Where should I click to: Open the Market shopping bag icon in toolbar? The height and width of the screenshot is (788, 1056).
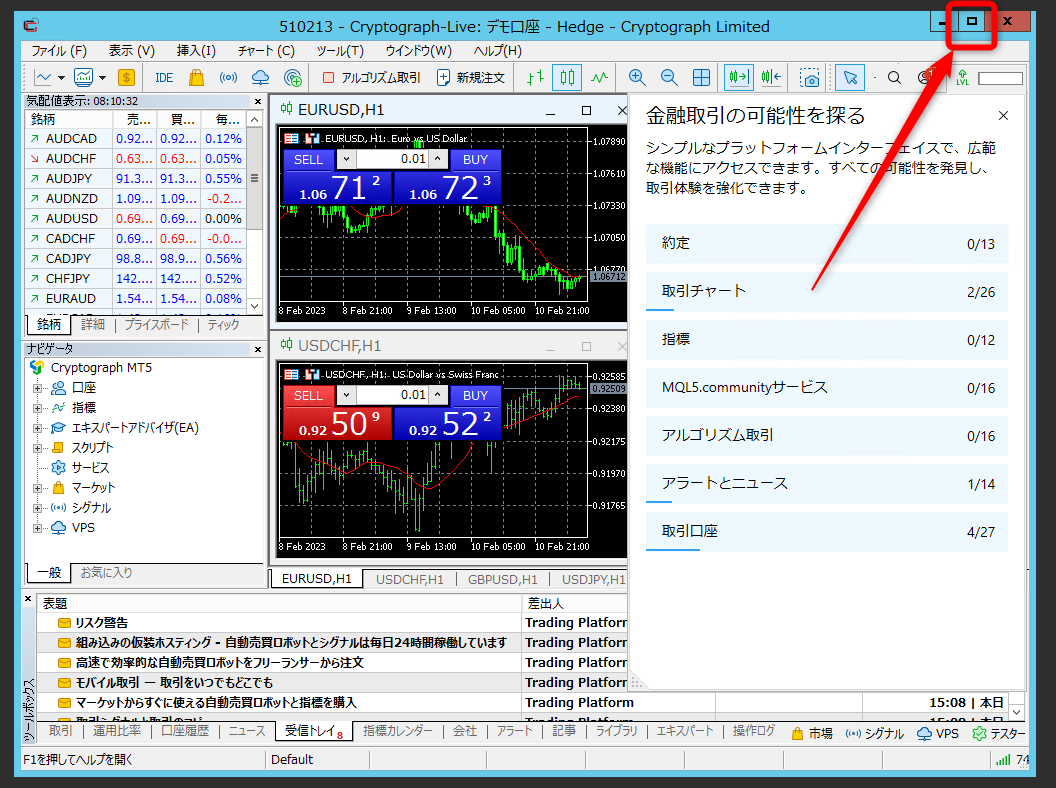pos(196,77)
